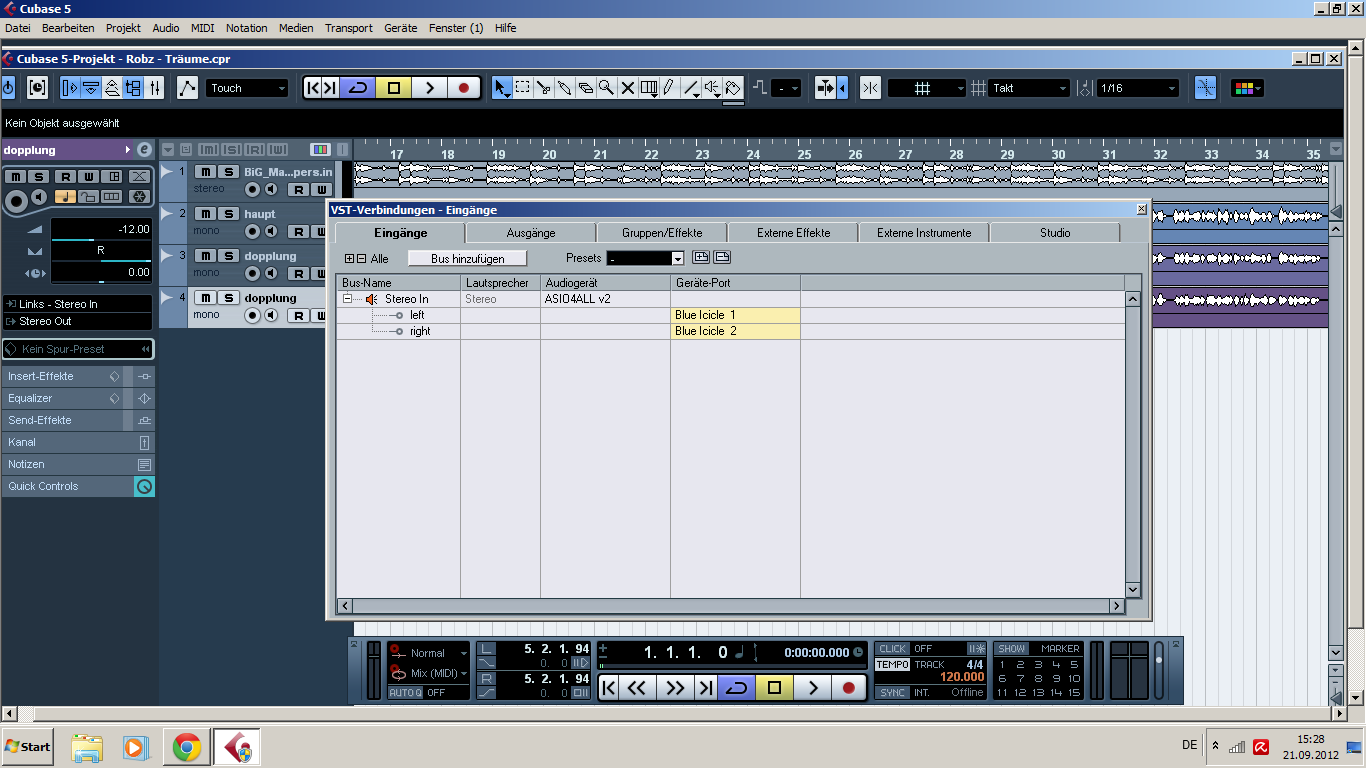Mute track 2 haupt
Image resolution: width=1366 pixels, height=768 pixels.
pyautogui.click(x=206, y=214)
